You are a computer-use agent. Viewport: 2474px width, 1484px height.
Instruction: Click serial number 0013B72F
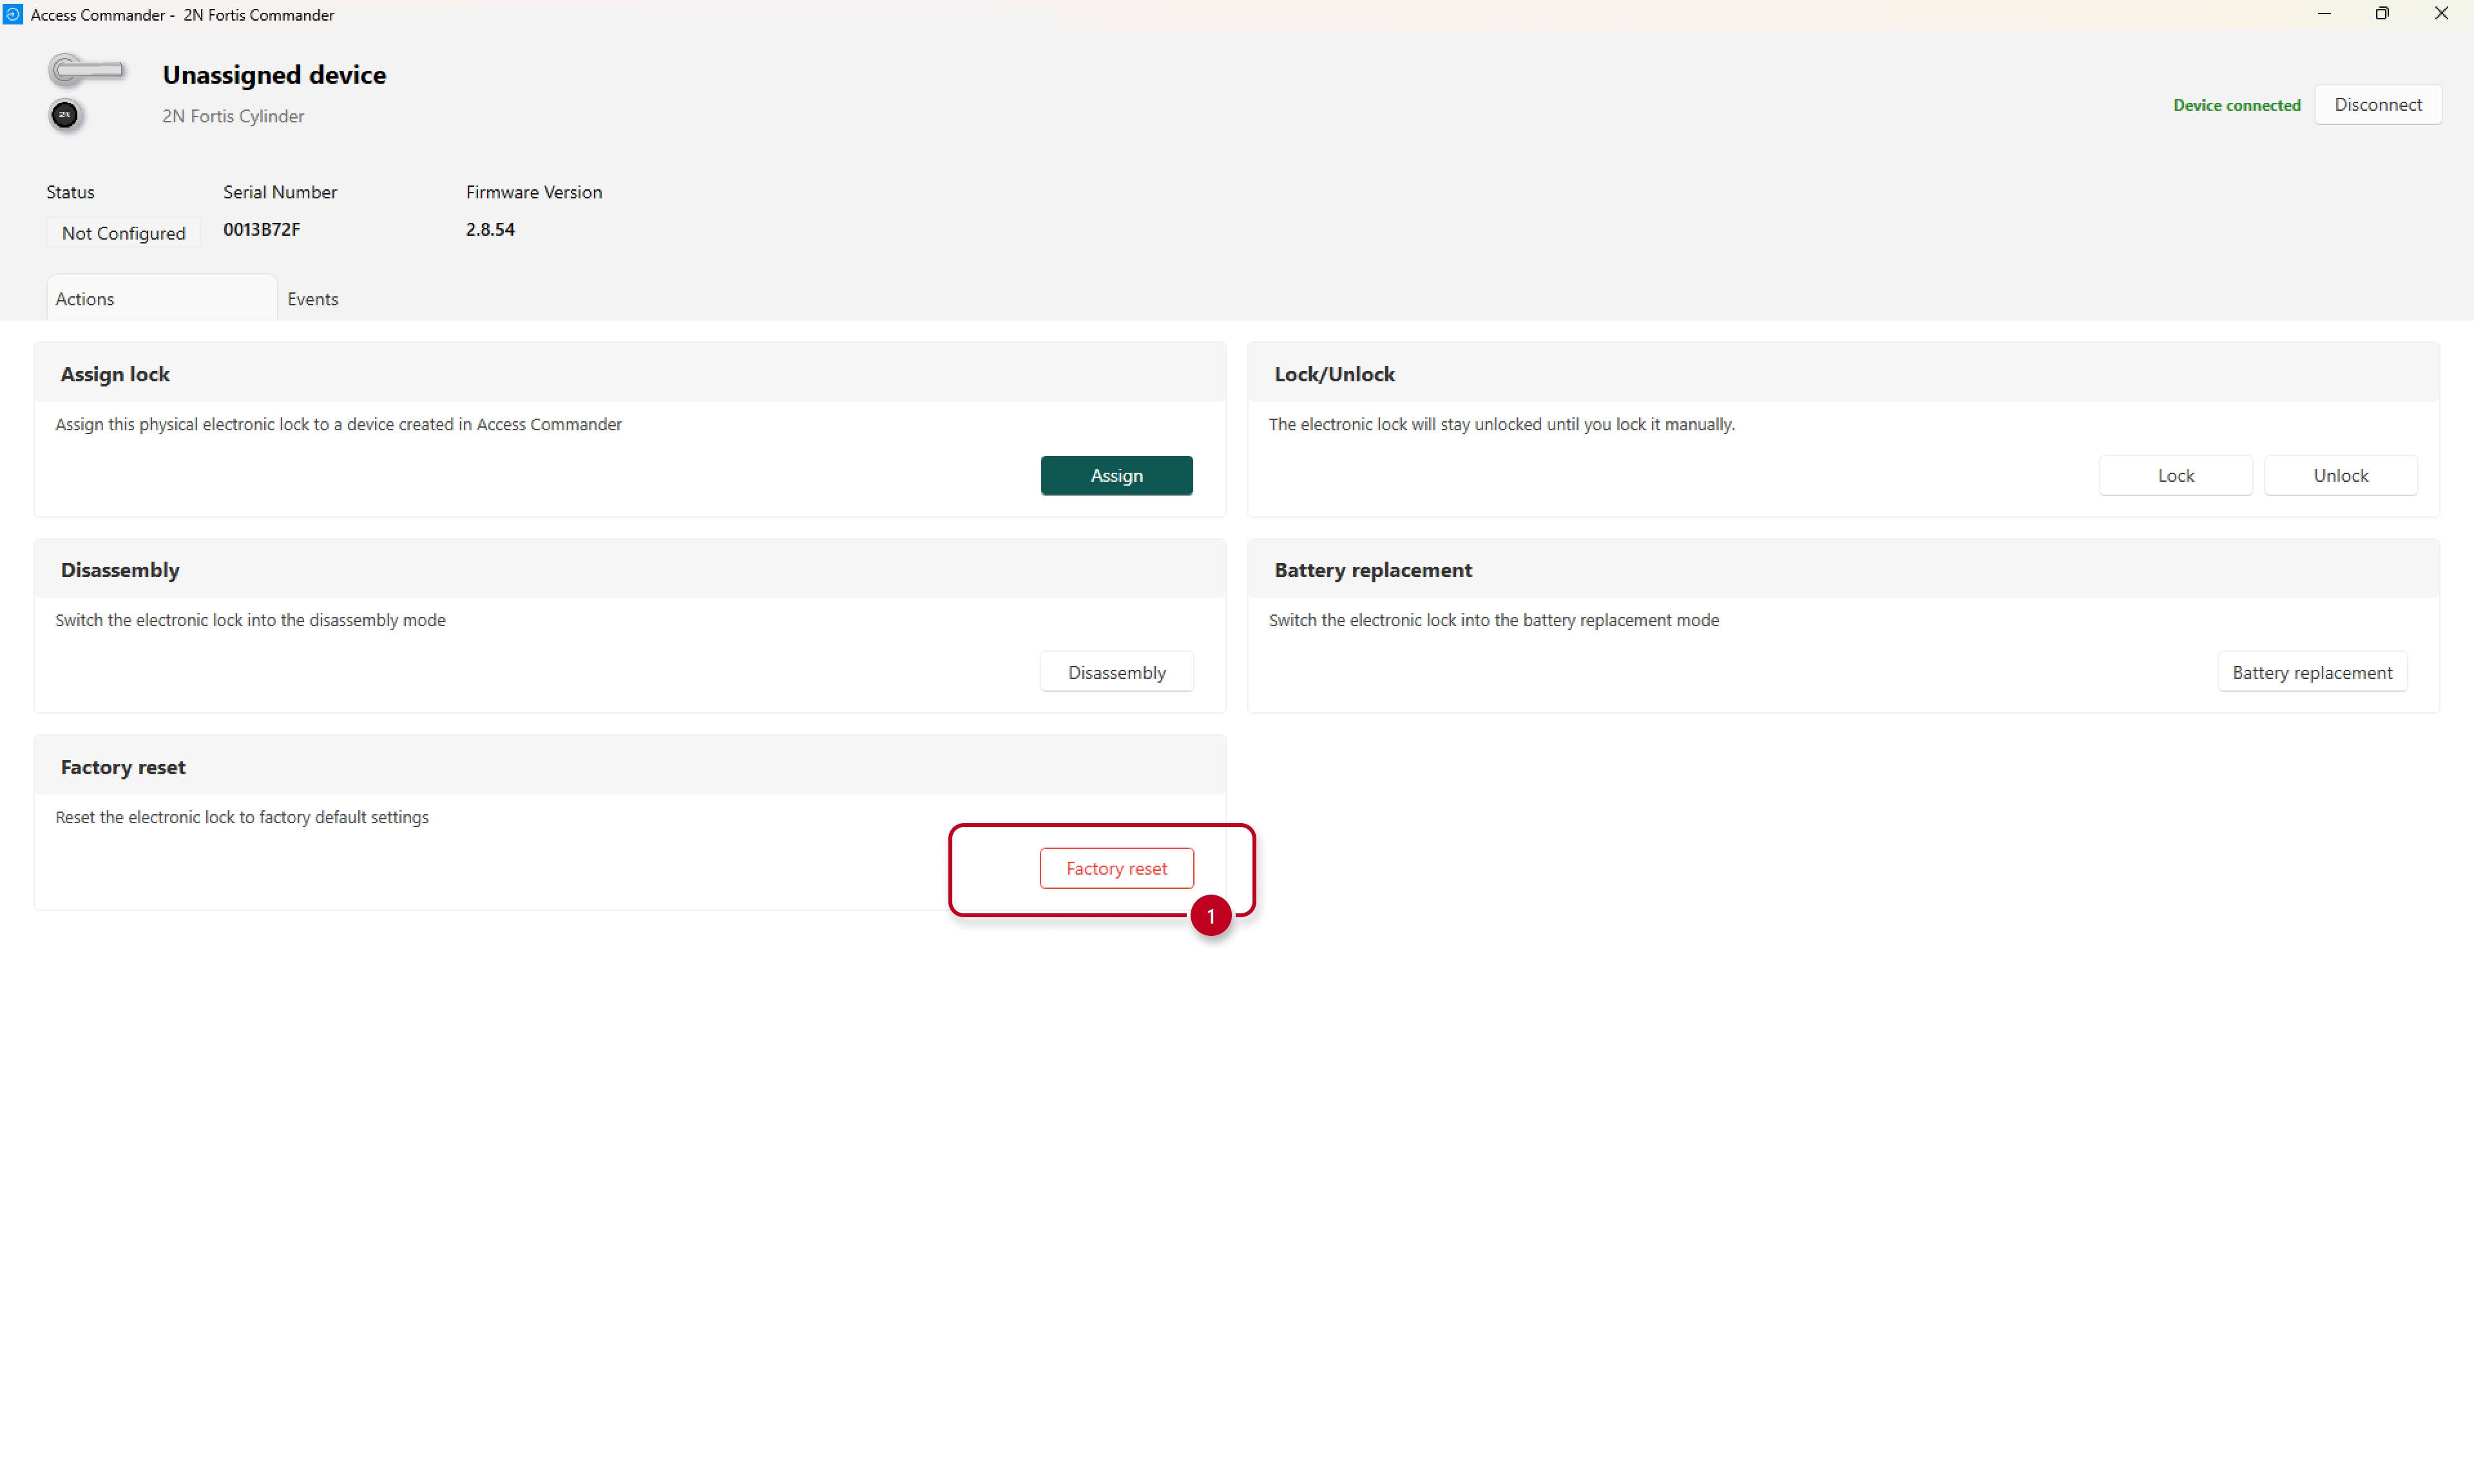[x=262, y=230]
